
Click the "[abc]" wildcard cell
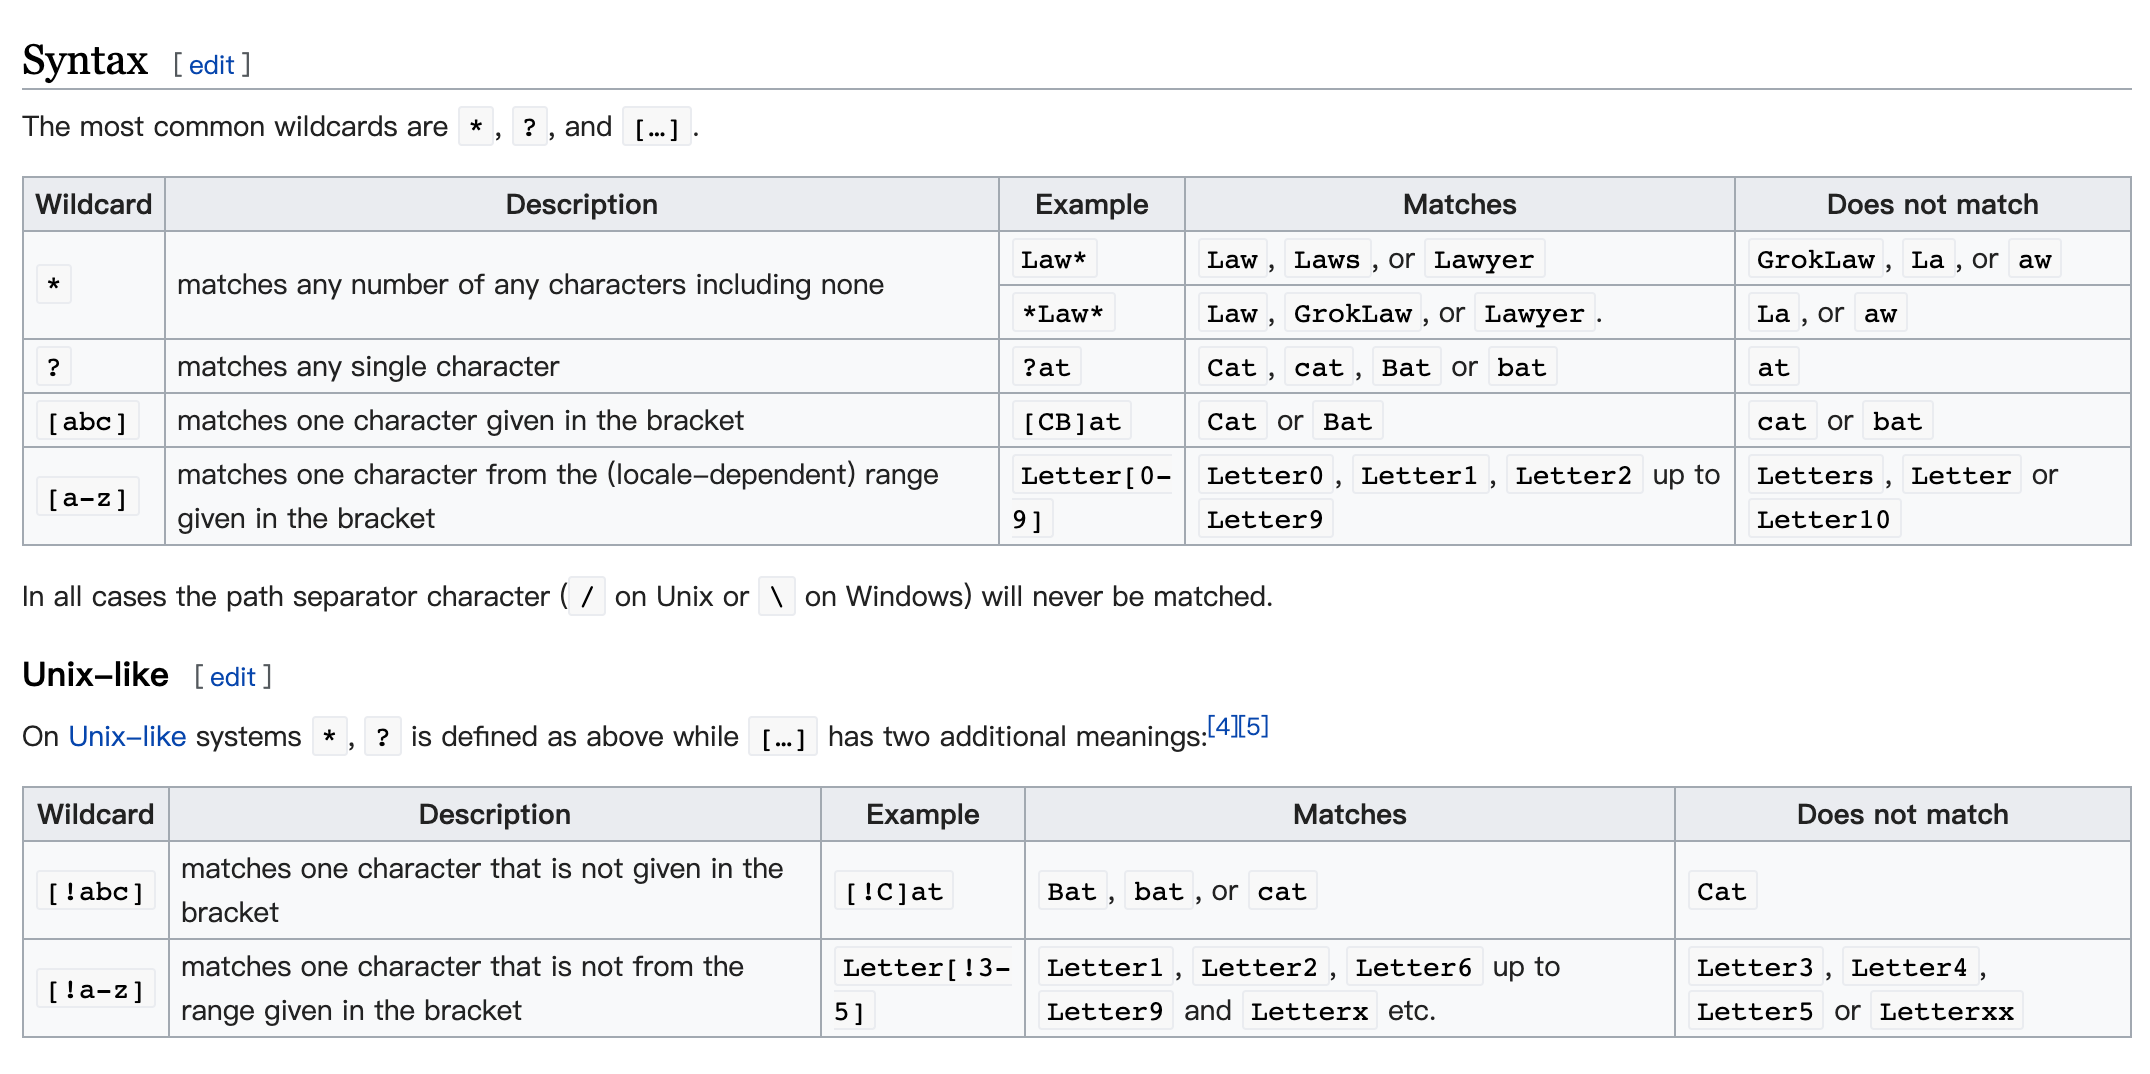[87, 422]
